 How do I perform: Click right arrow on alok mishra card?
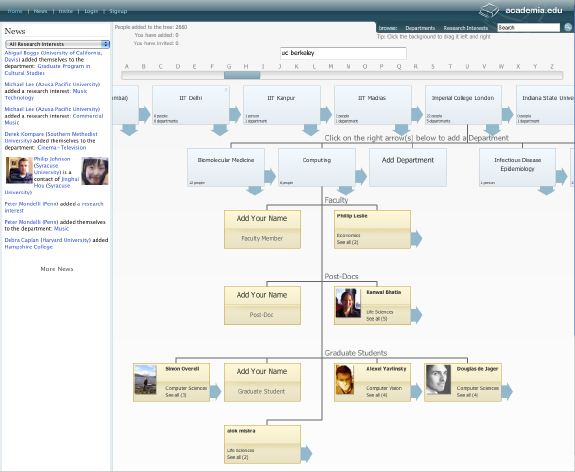306,453
